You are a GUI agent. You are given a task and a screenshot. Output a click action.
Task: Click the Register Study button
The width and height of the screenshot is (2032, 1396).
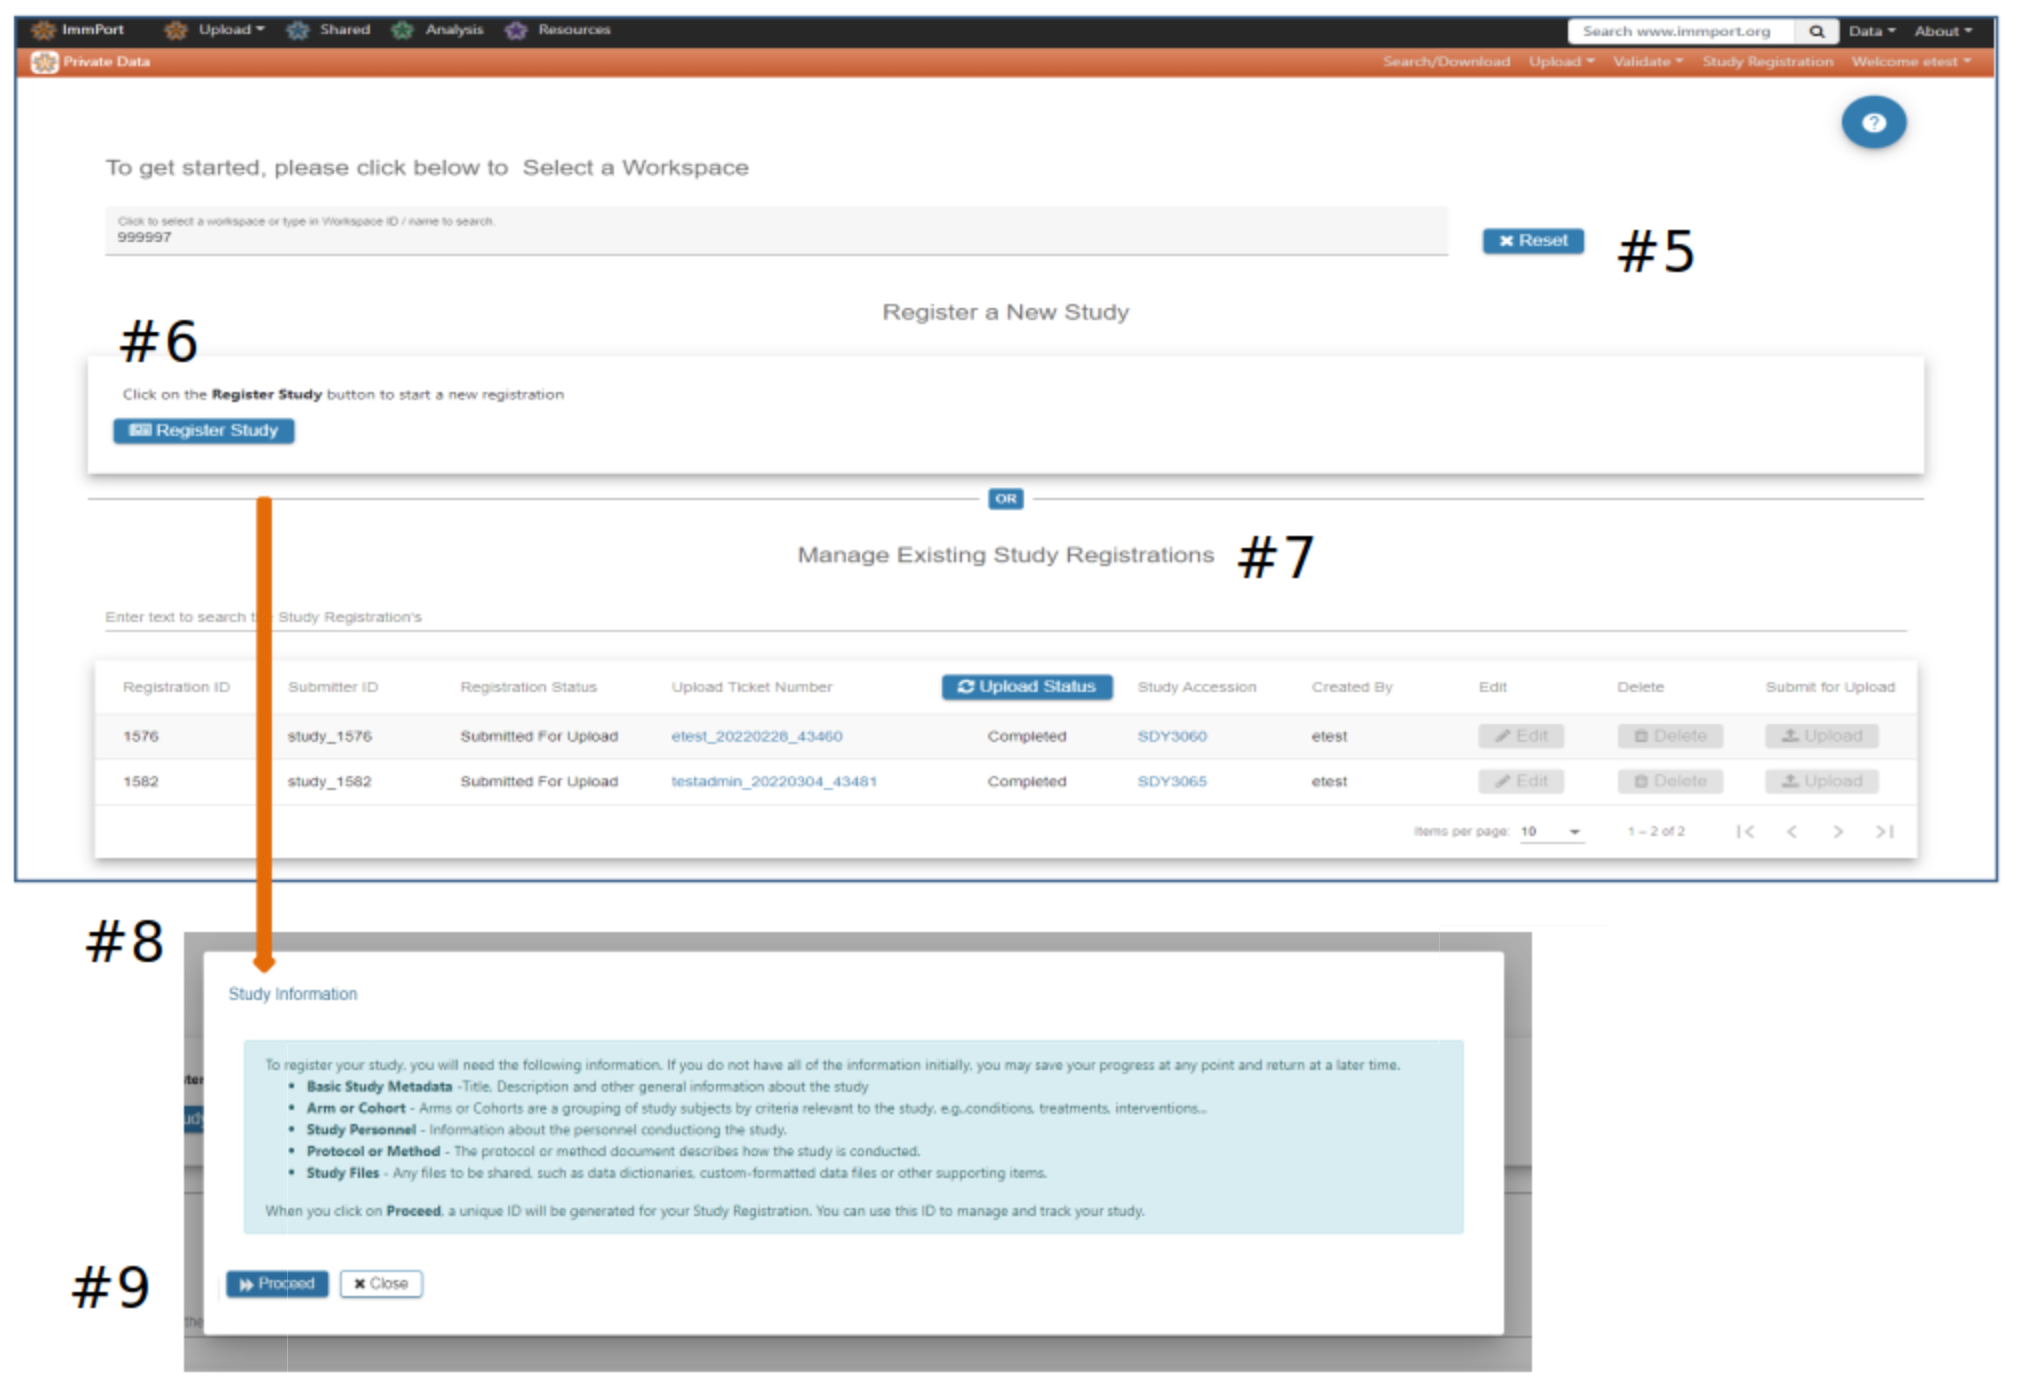pos(204,431)
